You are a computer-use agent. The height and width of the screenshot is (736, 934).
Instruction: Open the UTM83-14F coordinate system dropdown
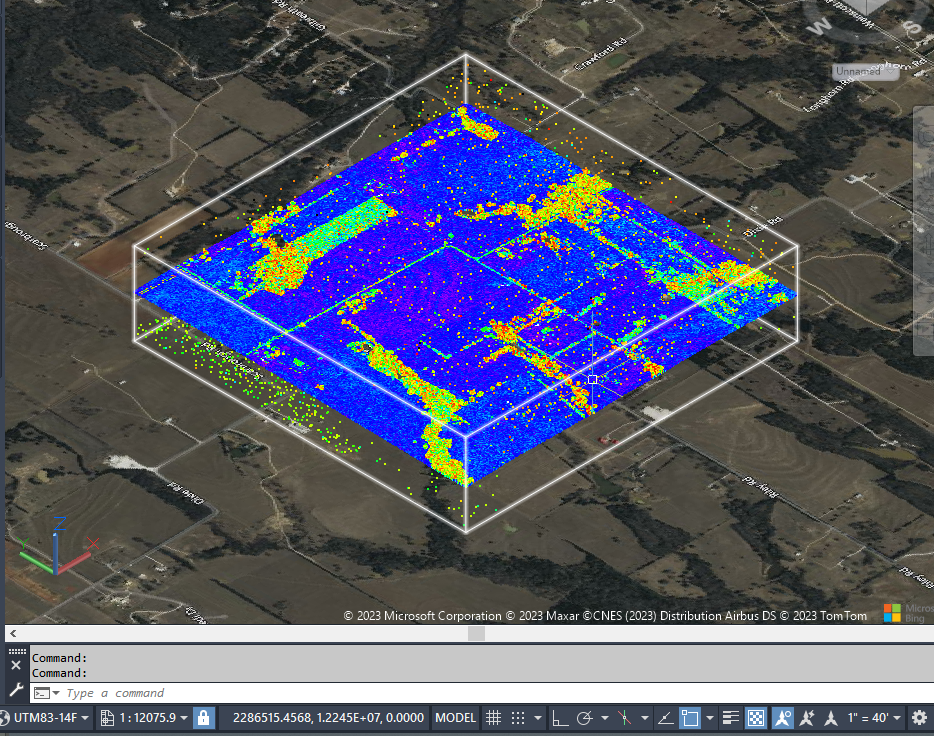pyautogui.click(x=47, y=717)
